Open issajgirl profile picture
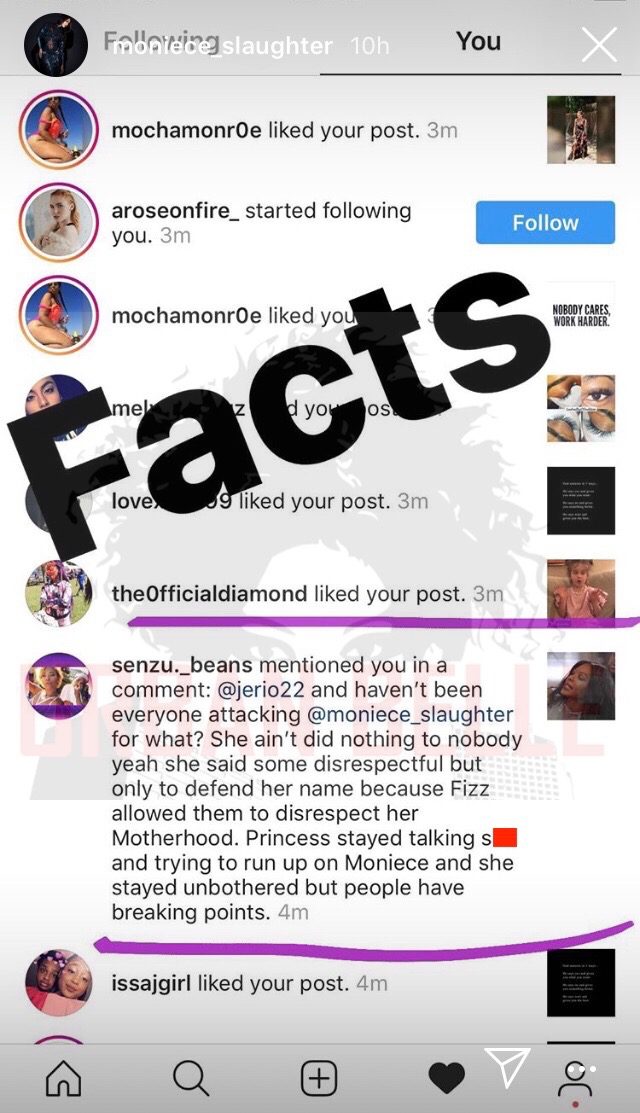 point(59,983)
